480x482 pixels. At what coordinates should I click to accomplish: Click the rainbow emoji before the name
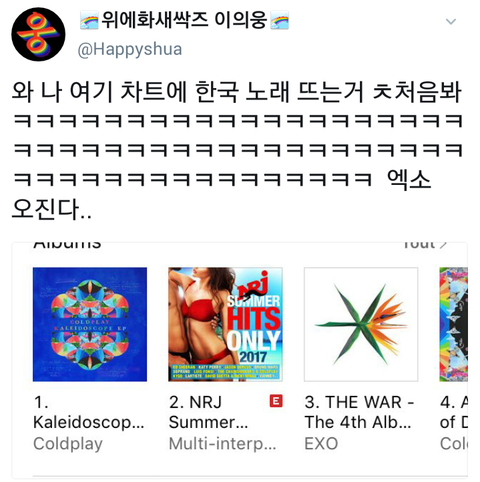[89, 20]
